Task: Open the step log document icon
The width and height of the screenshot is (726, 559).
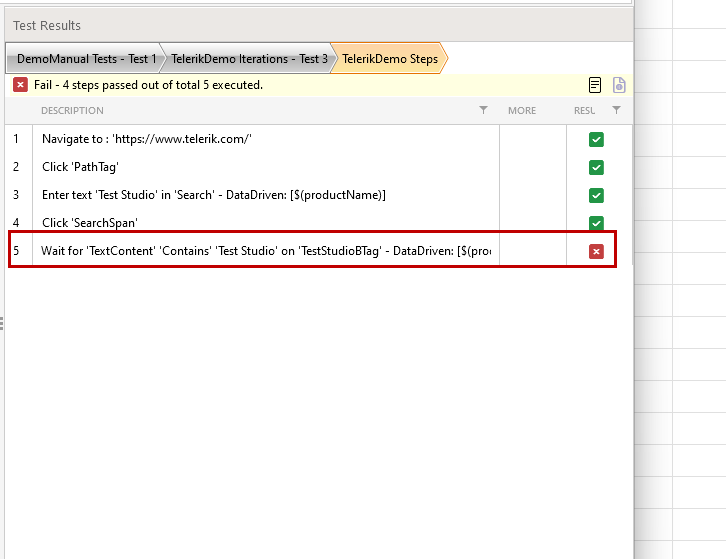Action: pos(595,85)
